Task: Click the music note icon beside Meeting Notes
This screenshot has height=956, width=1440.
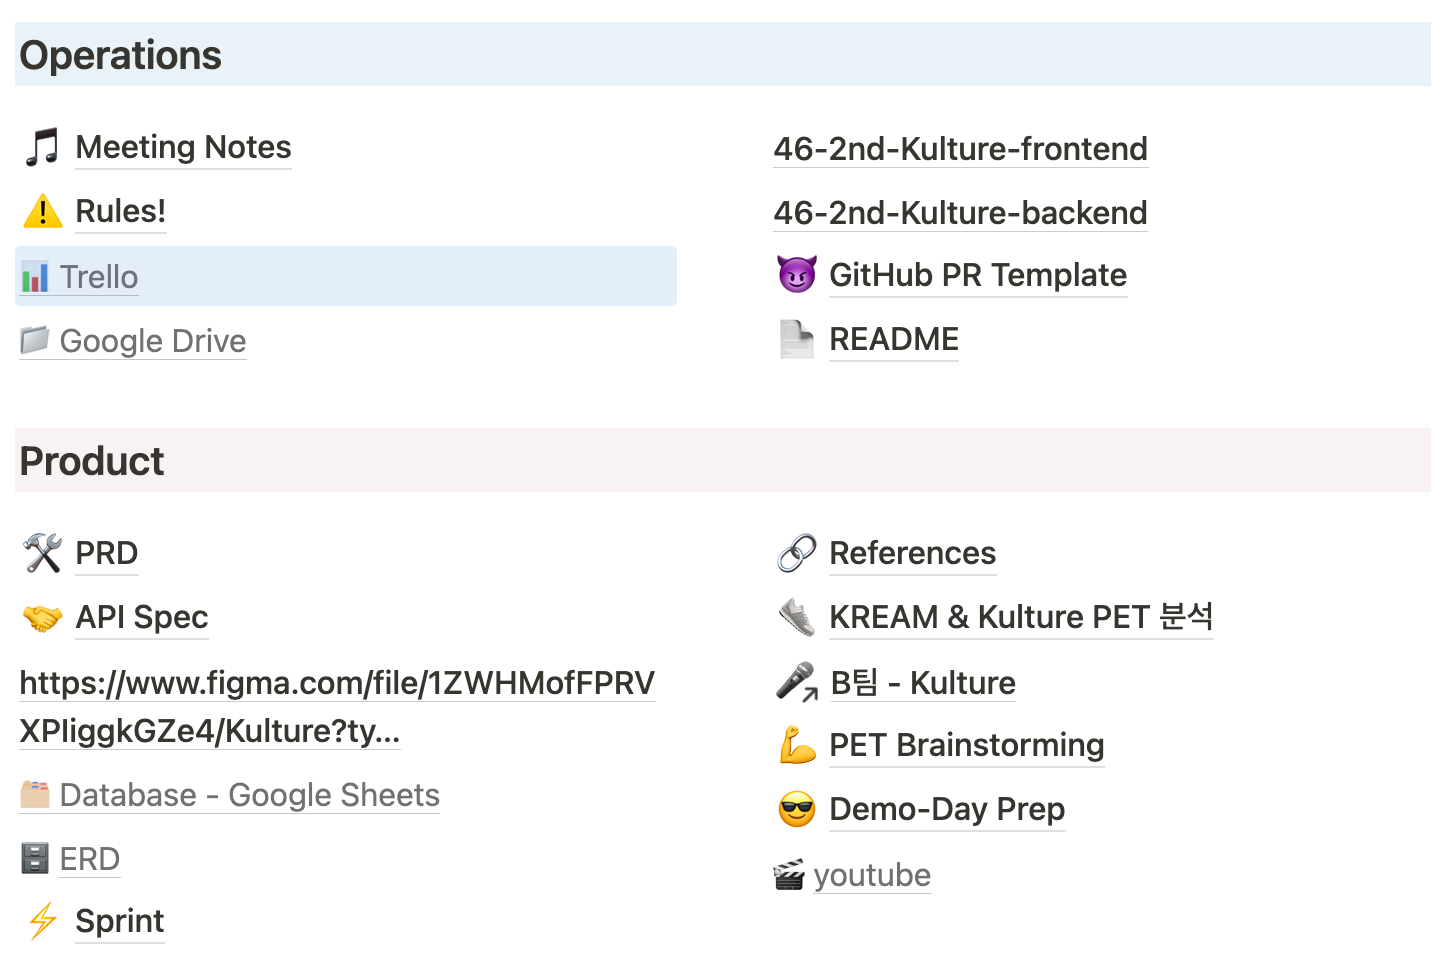Action: point(42,147)
